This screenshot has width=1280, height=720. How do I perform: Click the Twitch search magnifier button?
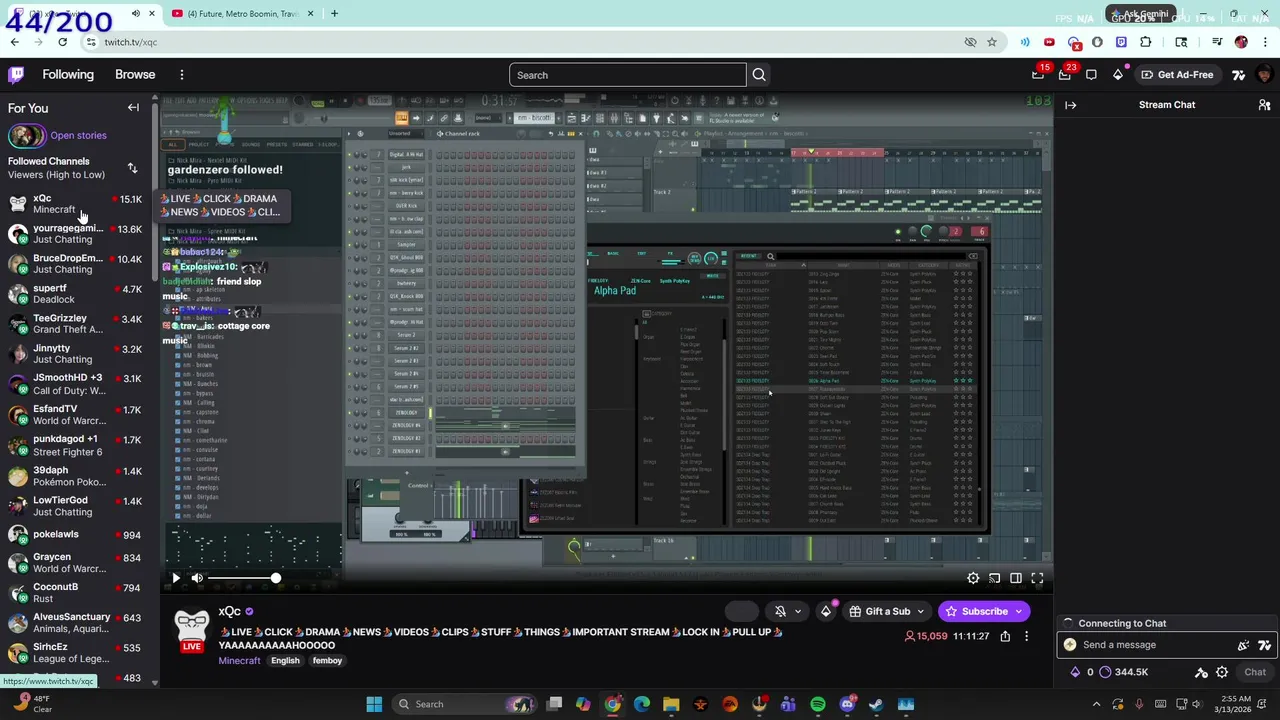pyautogui.click(x=759, y=75)
